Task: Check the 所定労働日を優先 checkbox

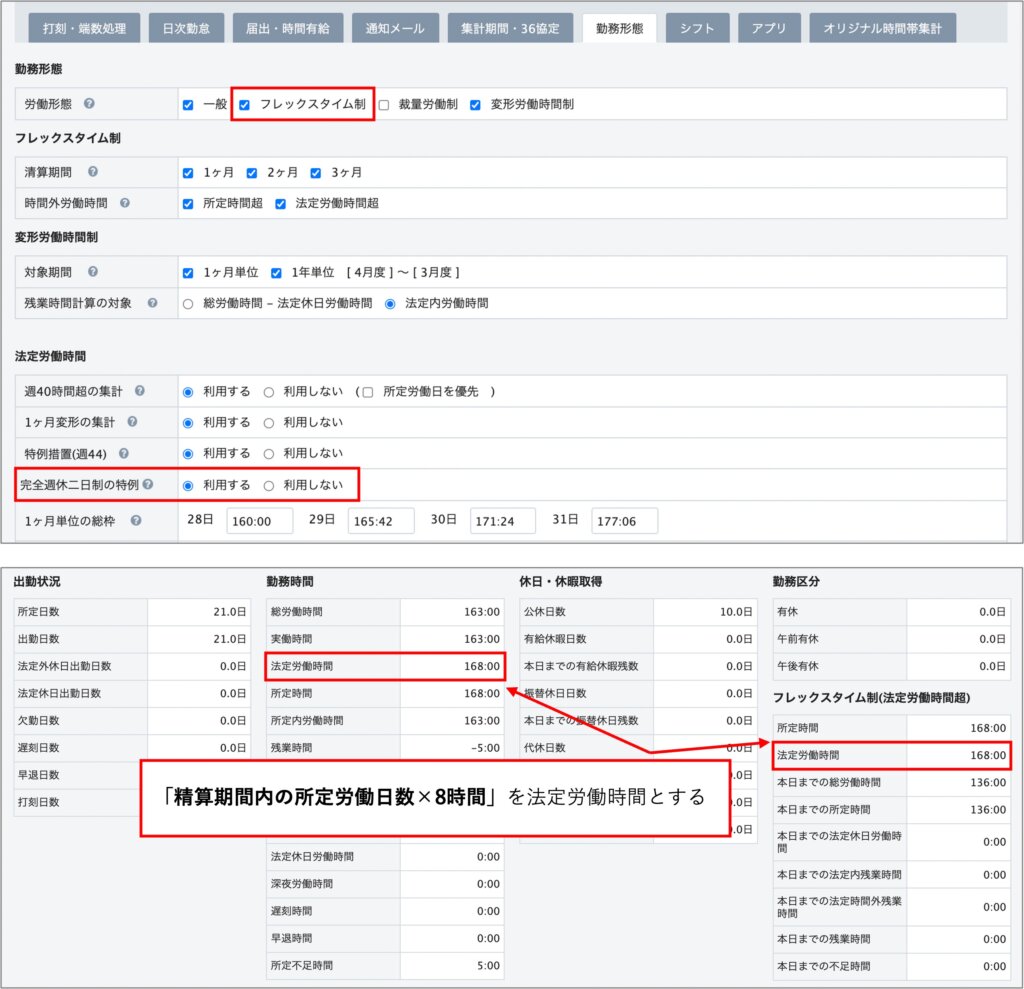Action: point(368,392)
